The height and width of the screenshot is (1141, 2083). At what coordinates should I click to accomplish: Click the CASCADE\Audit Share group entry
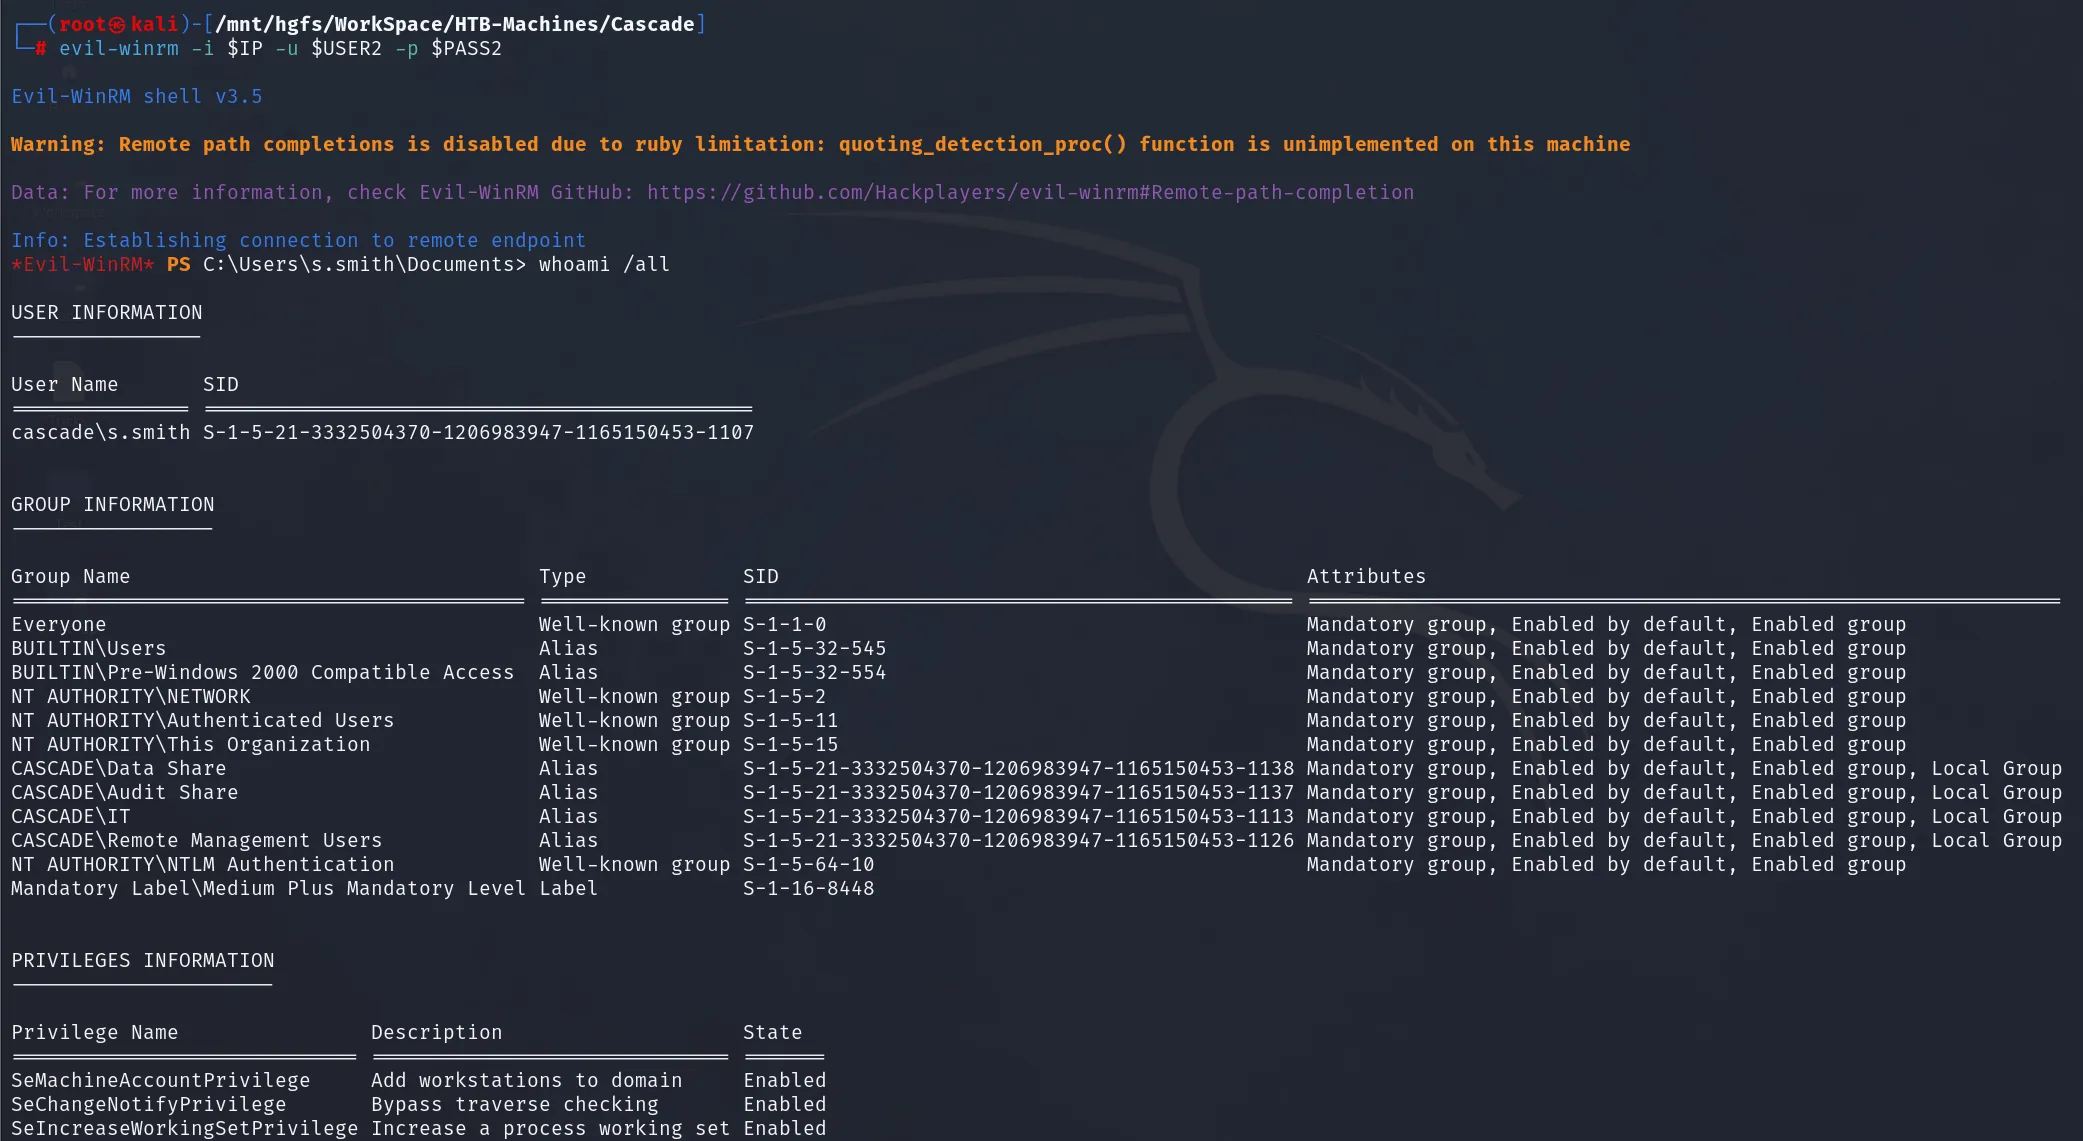point(124,792)
